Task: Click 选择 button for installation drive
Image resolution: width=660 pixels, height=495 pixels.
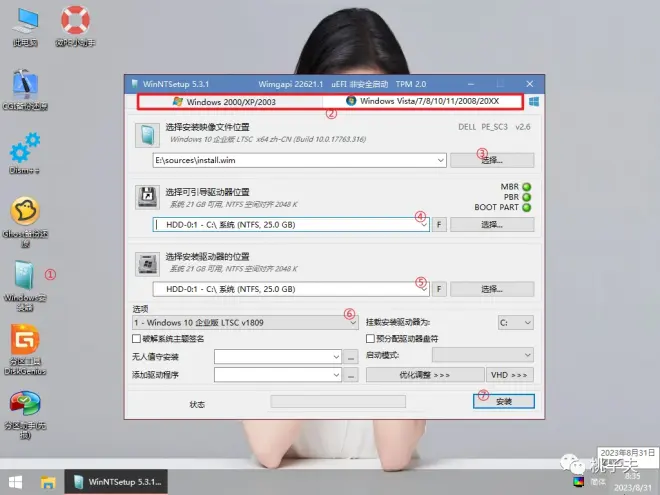Action: click(x=492, y=289)
